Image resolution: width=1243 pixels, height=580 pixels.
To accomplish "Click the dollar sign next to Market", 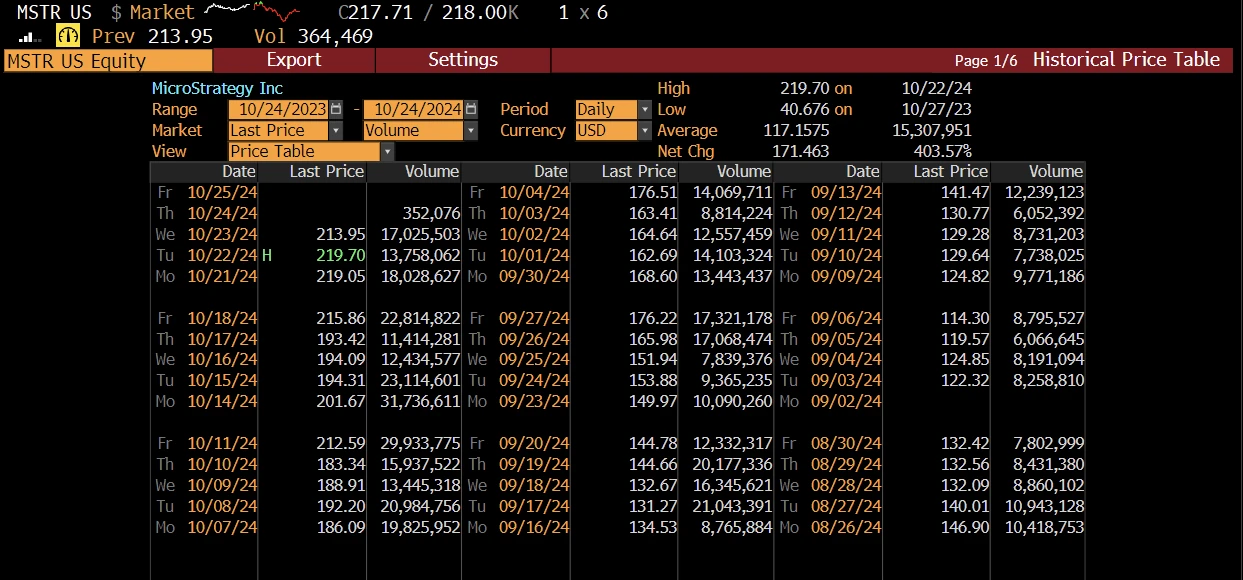I will pos(116,13).
